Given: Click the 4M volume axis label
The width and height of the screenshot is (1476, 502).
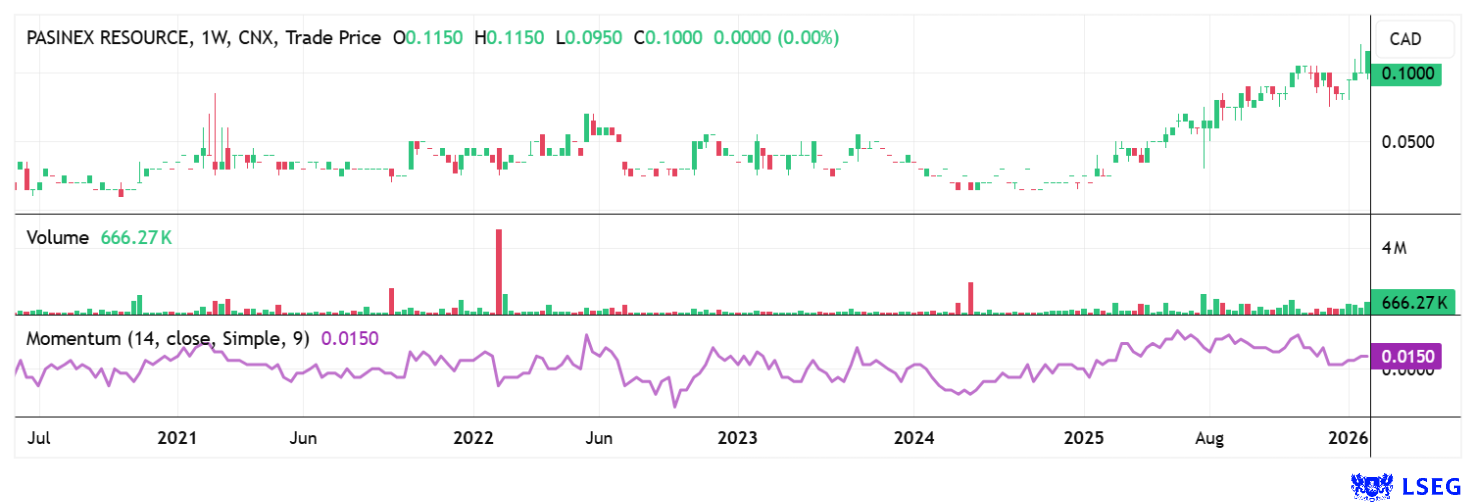Looking at the screenshot, I should point(1394,248).
